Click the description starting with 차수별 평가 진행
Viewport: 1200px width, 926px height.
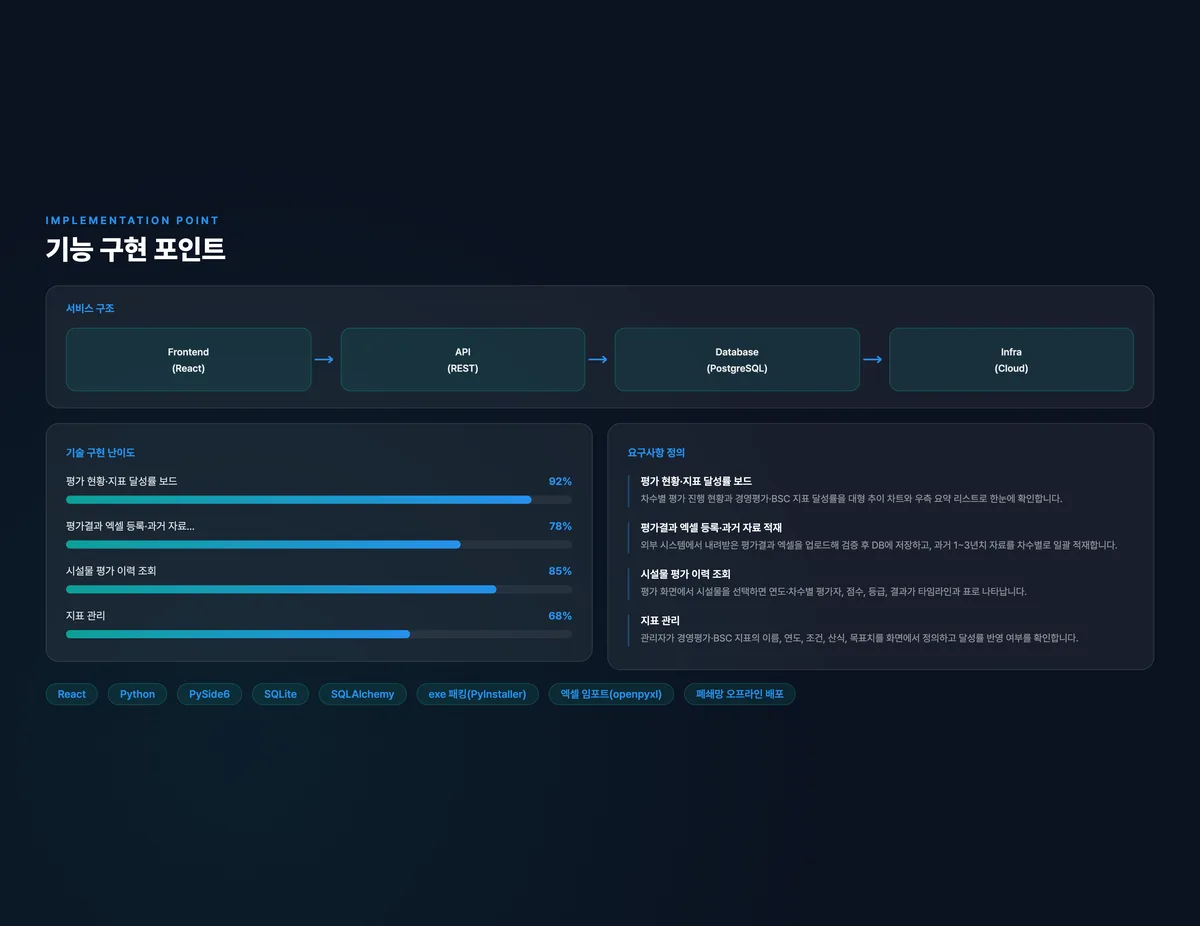tap(852, 498)
